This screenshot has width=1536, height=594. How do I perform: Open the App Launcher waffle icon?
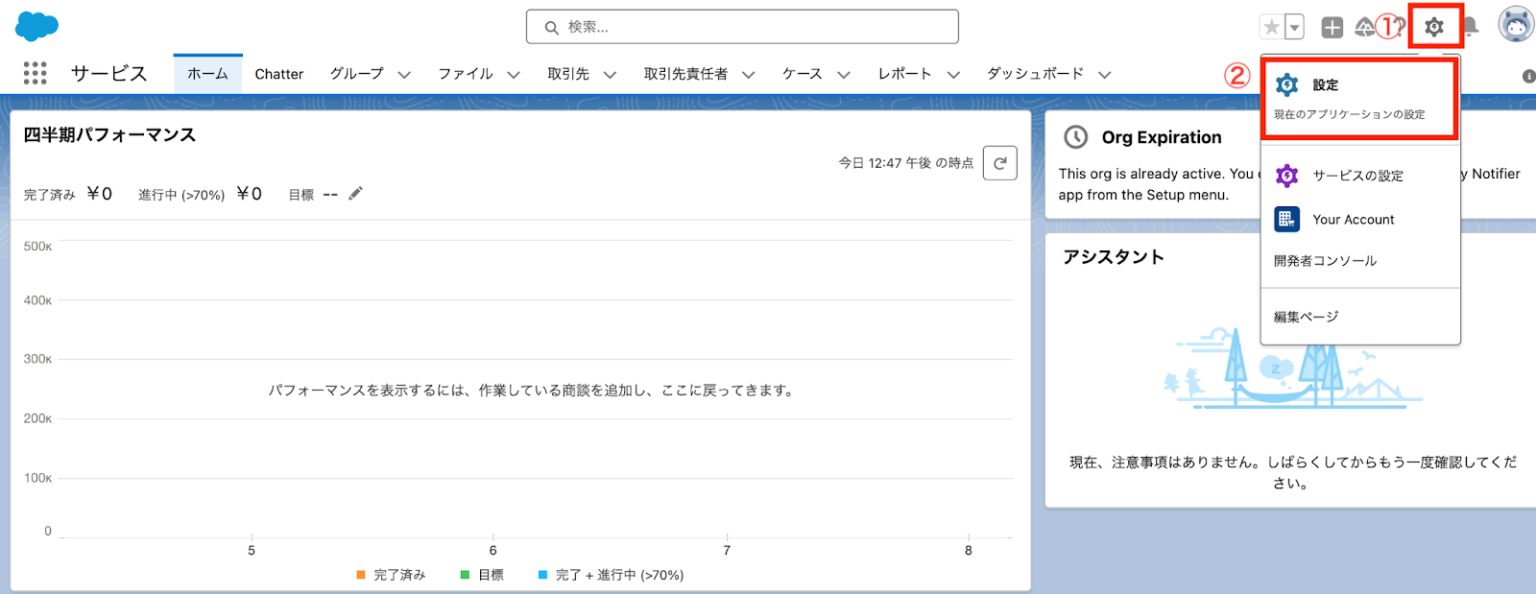tap(35, 73)
